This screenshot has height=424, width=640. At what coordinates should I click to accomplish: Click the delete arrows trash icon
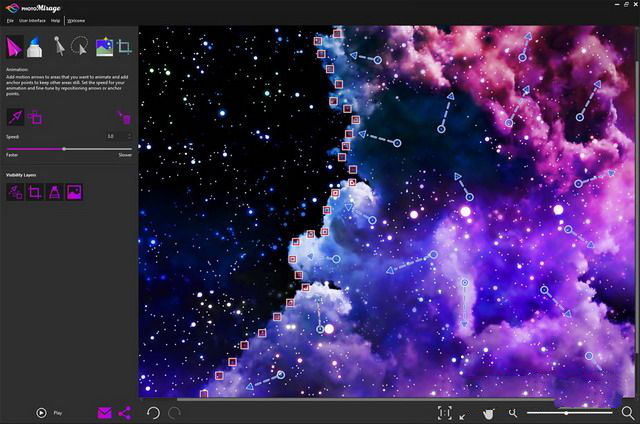point(124,118)
